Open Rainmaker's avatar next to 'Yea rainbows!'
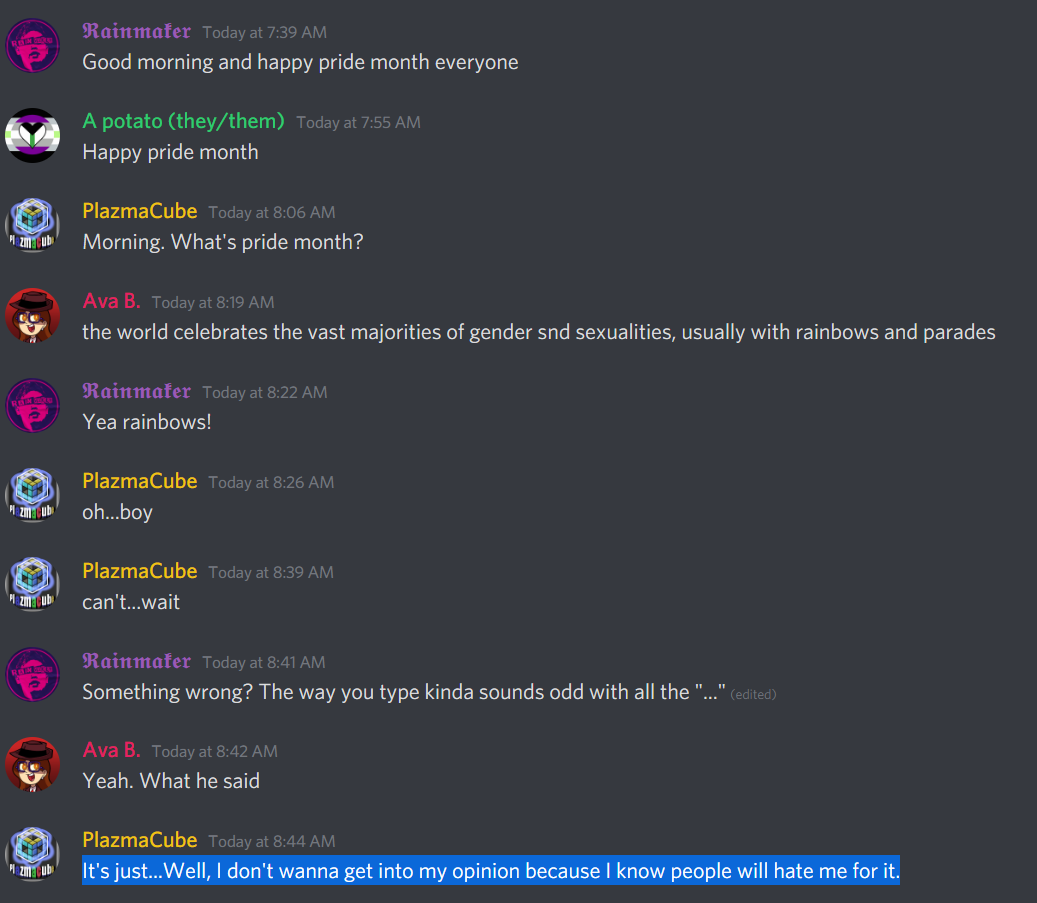The image size is (1037, 903). pos(32,406)
